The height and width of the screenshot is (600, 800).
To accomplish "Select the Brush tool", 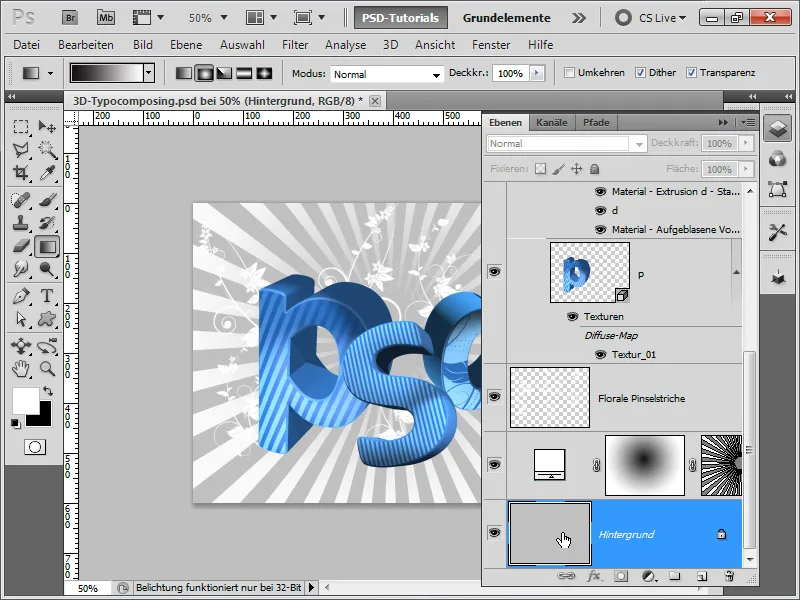I will click(47, 199).
